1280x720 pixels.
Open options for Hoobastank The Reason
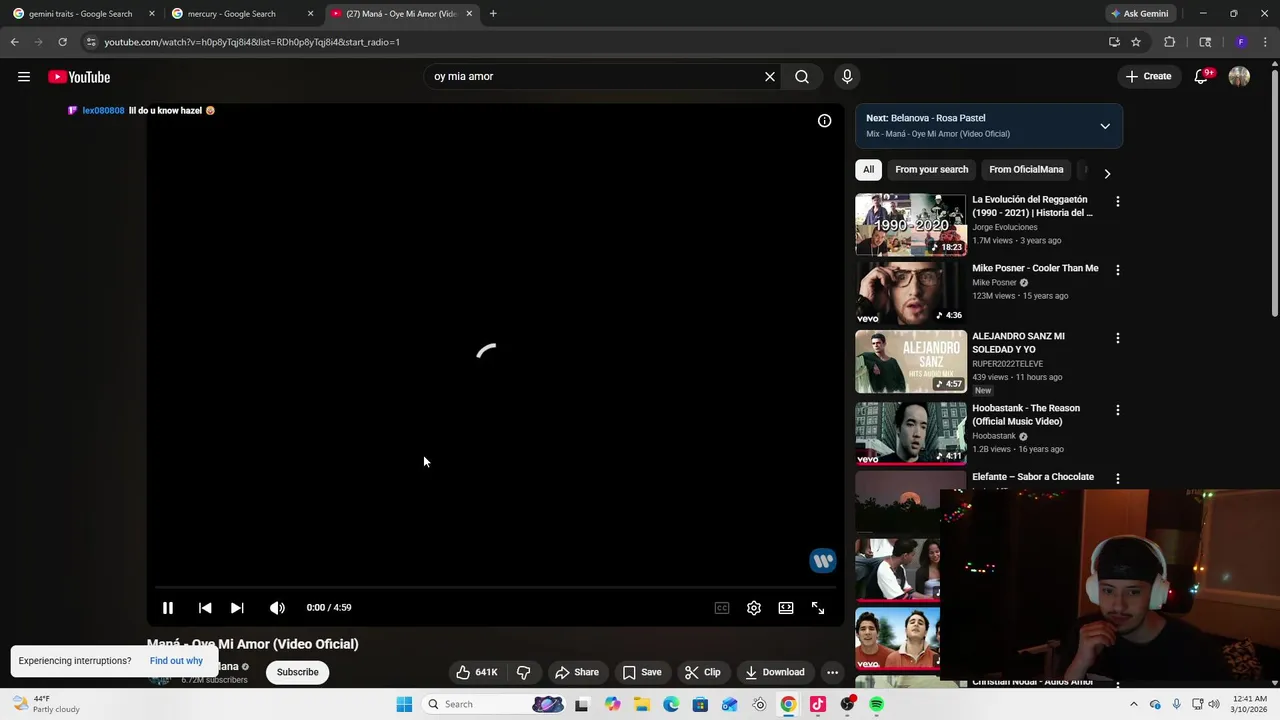1117,410
